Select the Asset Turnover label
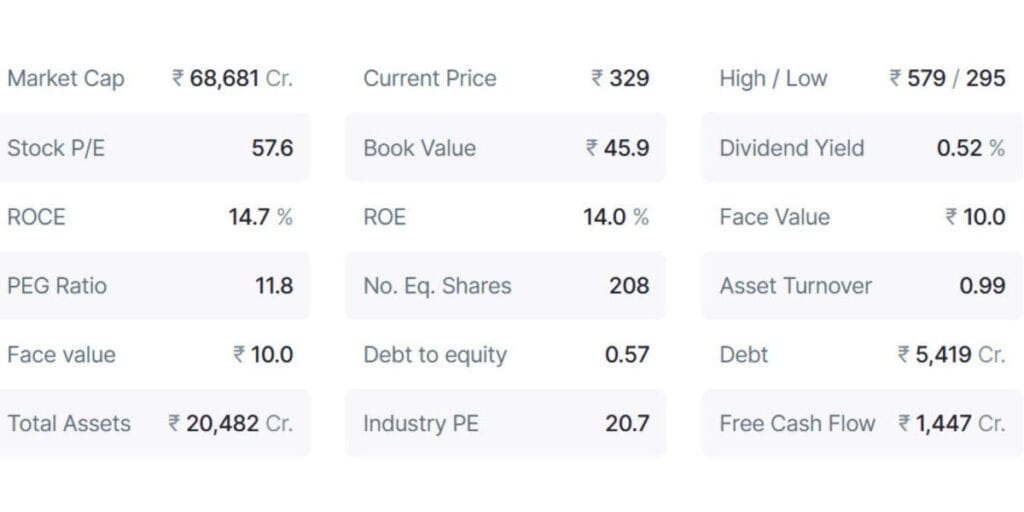 coord(796,286)
